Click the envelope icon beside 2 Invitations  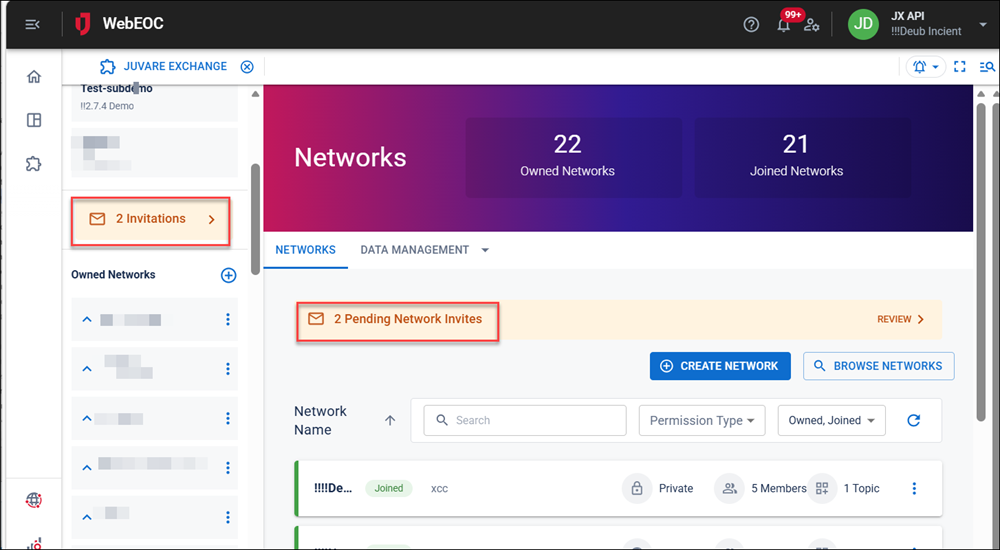97,219
